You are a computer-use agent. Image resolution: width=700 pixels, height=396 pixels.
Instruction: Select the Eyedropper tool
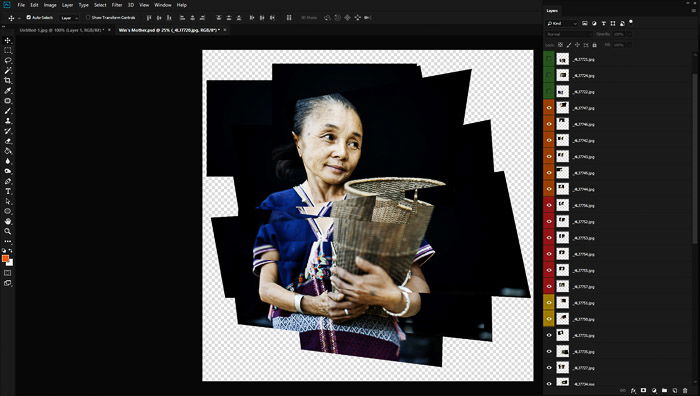8,91
